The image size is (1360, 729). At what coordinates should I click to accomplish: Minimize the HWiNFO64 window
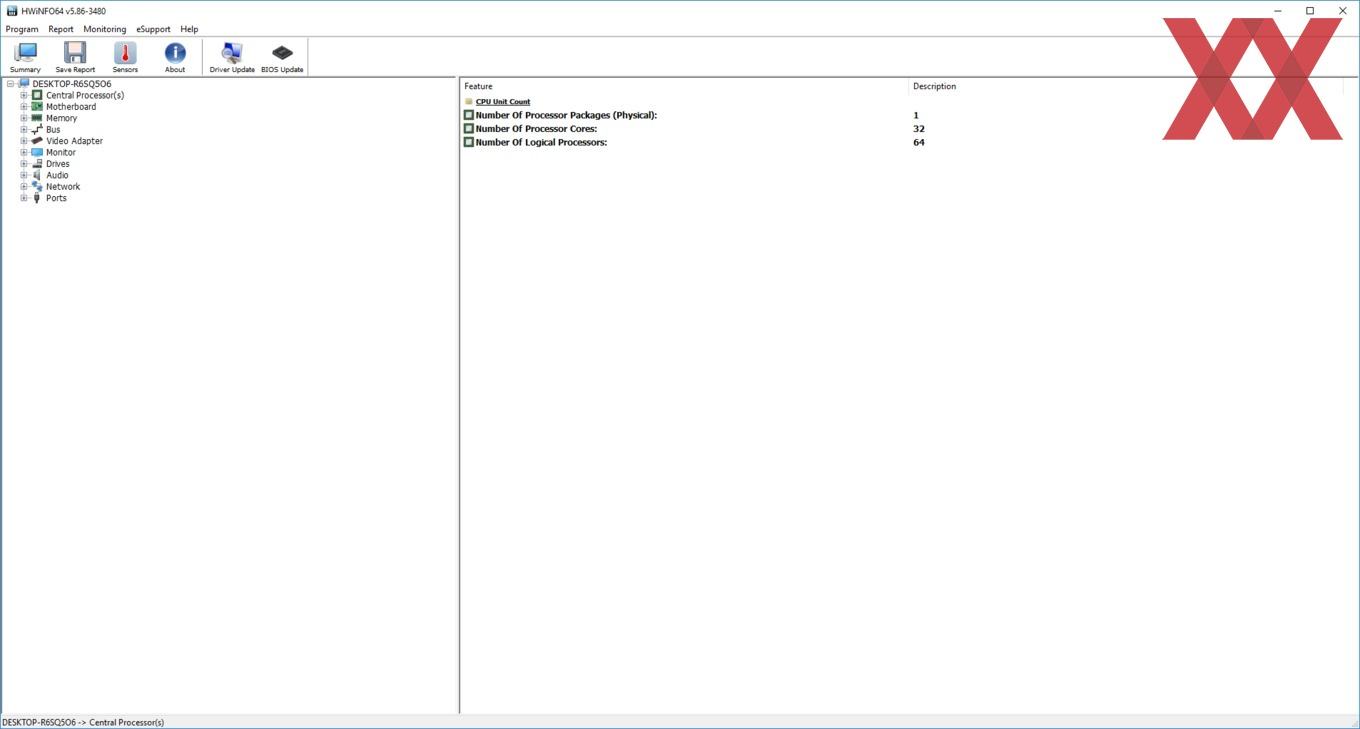click(1278, 11)
